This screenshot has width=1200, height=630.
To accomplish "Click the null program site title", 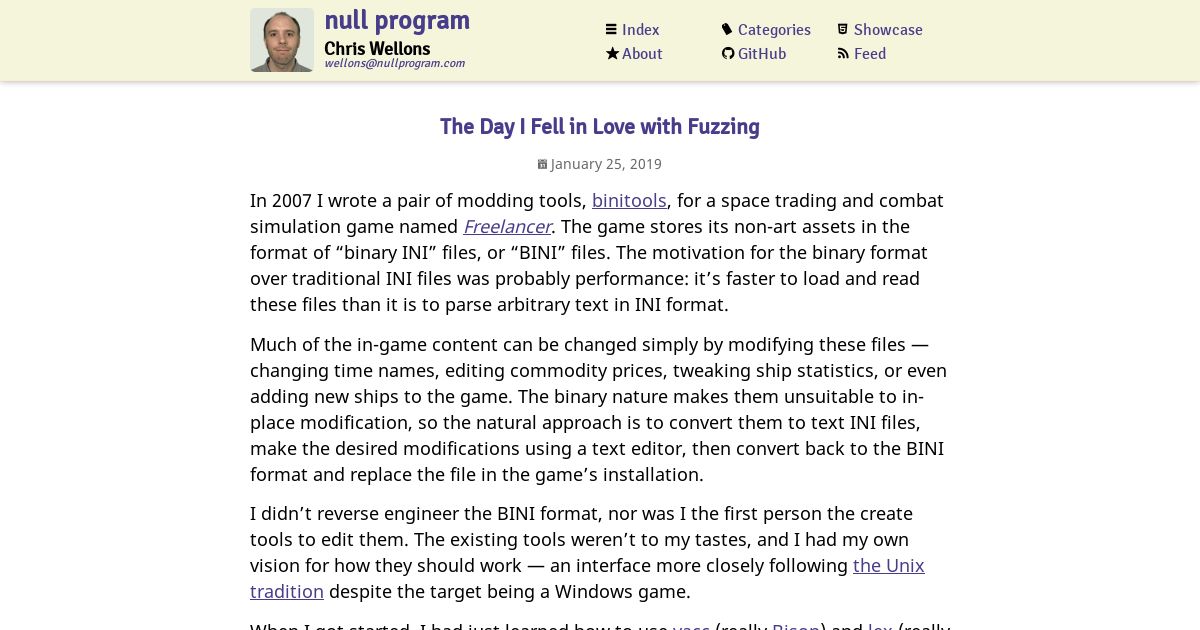I will (397, 20).
